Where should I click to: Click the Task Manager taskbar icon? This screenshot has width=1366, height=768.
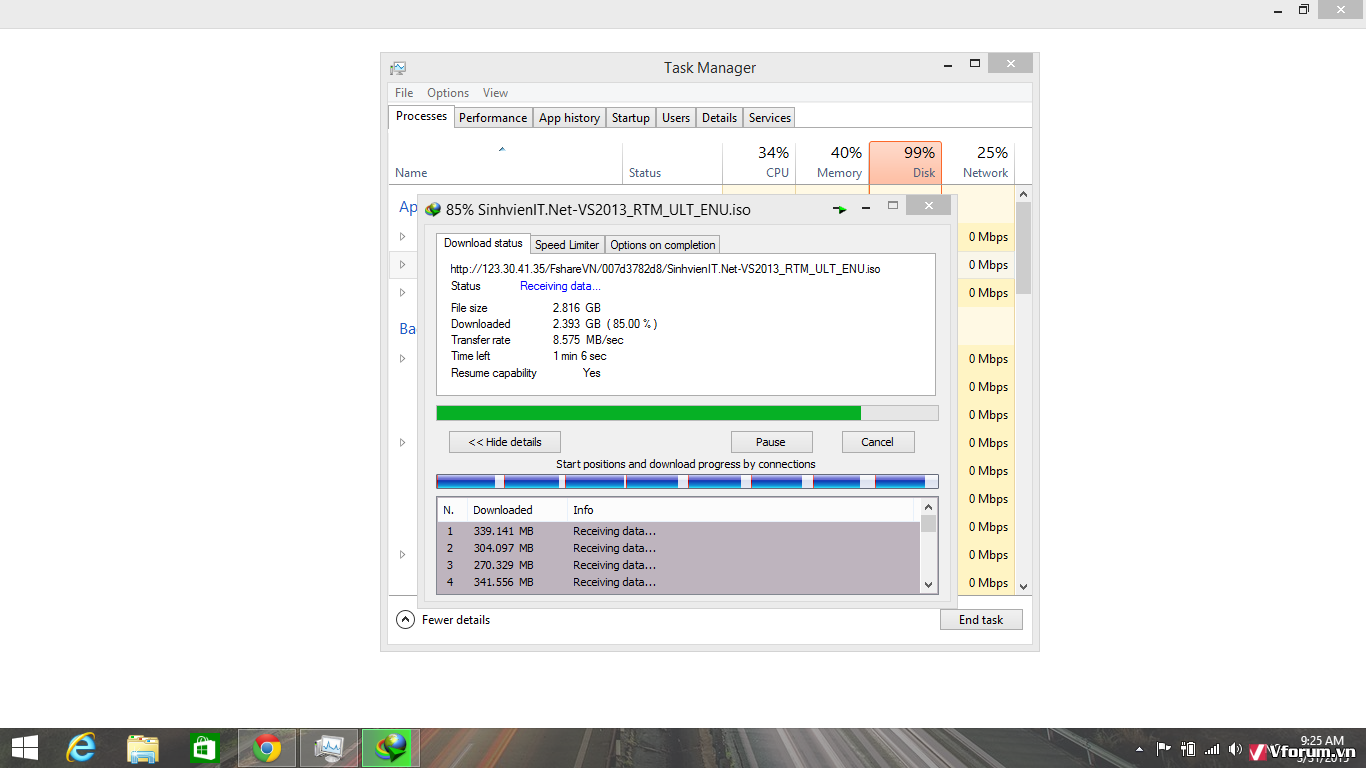point(329,748)
